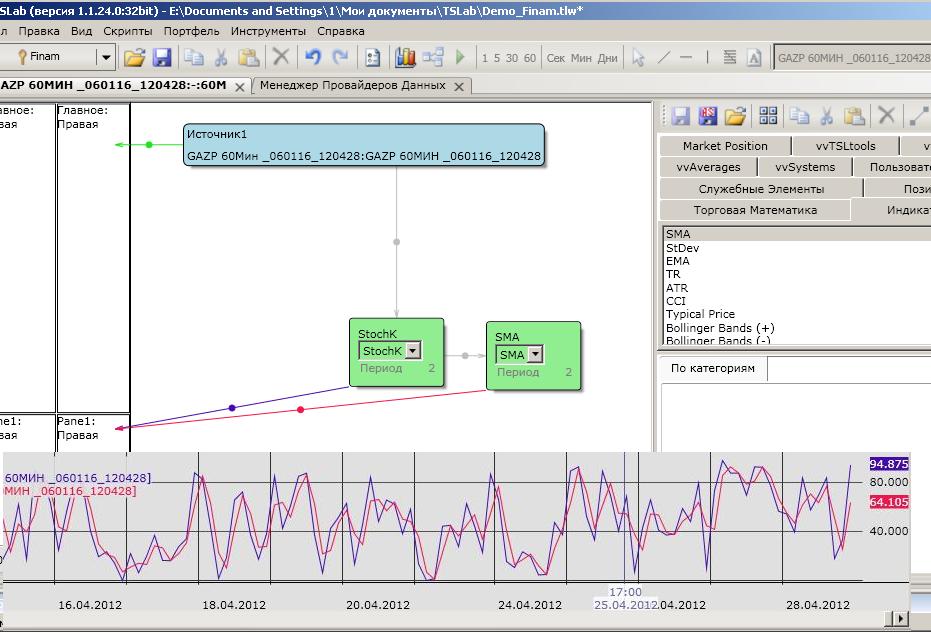Expand the StochK block dropdown
931x636 pixels.
pyautogui.click(x=413, y=351)
